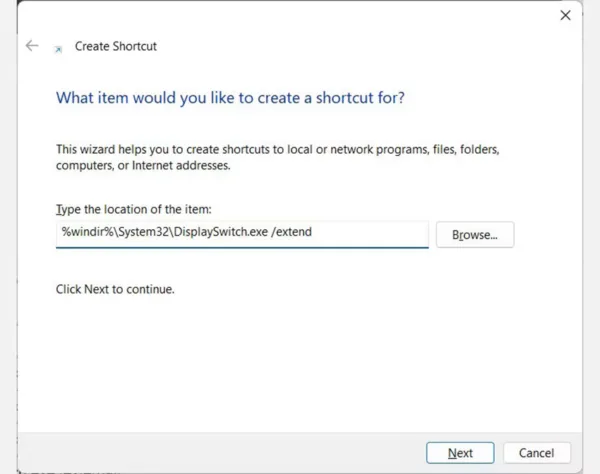Continue with the Next button

point(460,453)
